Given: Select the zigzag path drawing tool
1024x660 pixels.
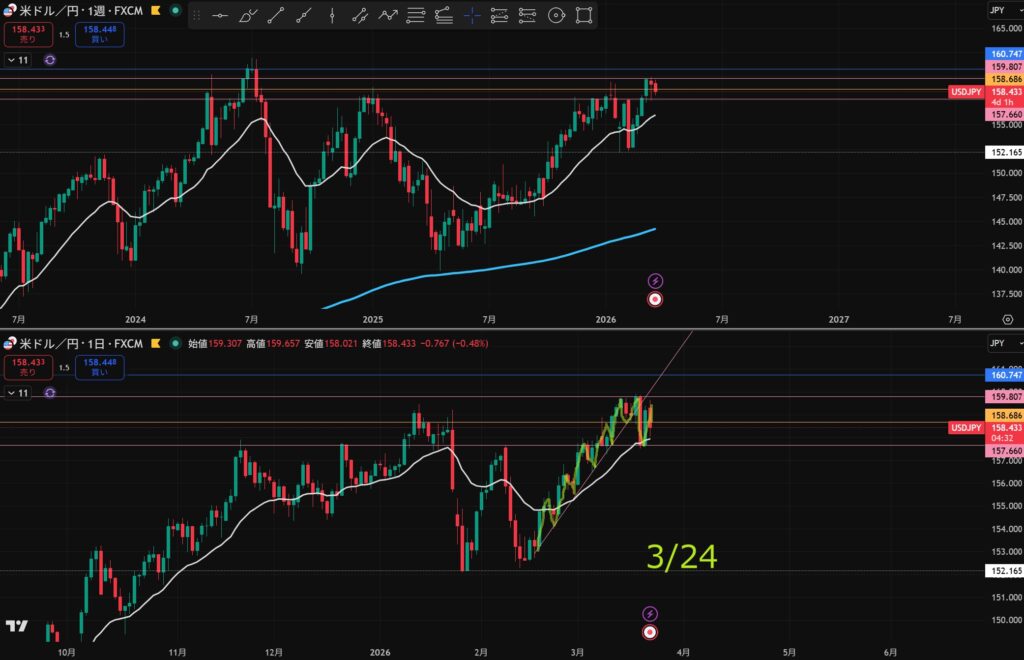Looking at the screenshot, I should 388,15.
